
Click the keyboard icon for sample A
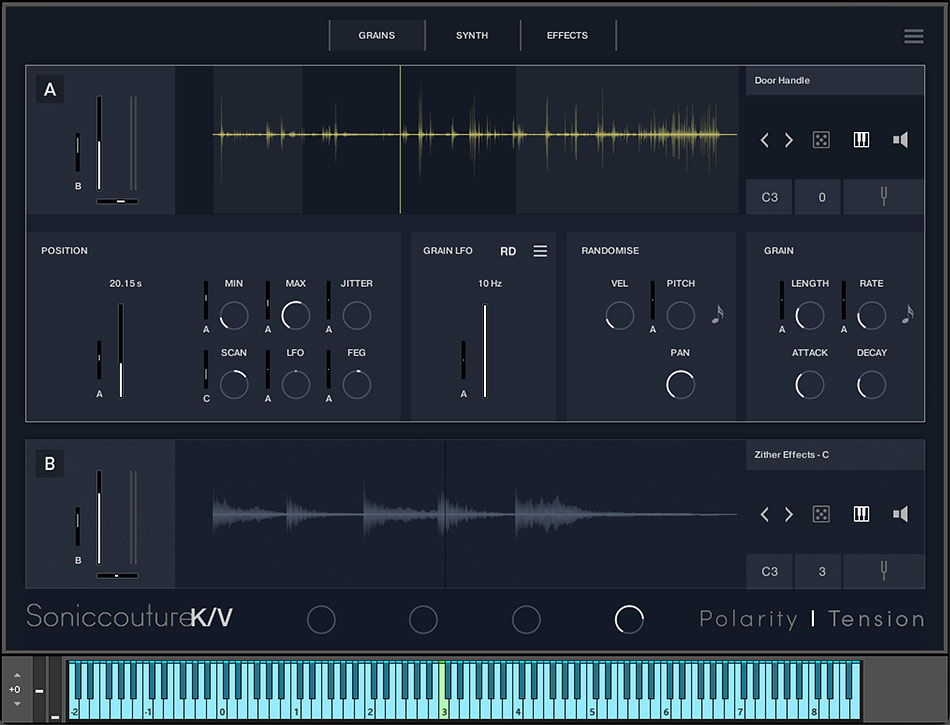point(861,140)
